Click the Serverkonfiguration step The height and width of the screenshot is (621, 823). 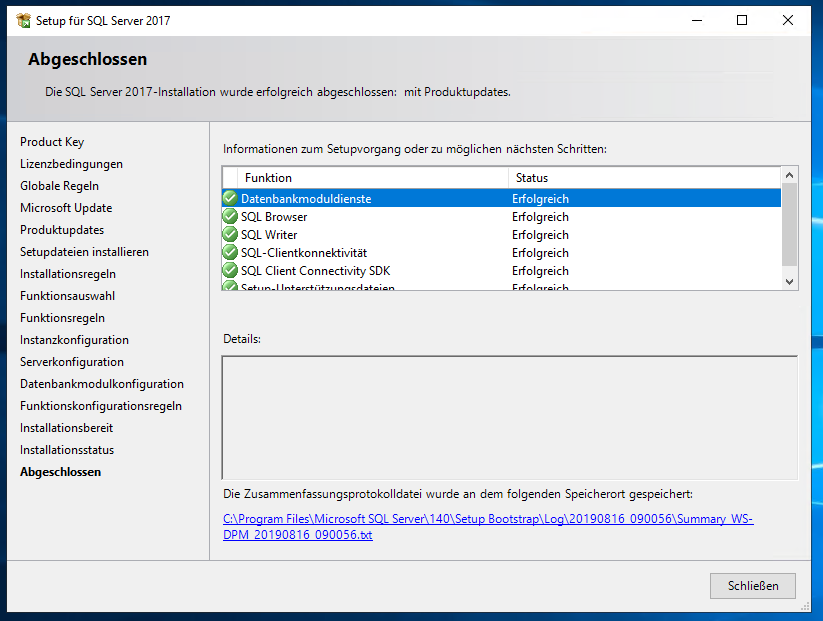coord(72,362)
